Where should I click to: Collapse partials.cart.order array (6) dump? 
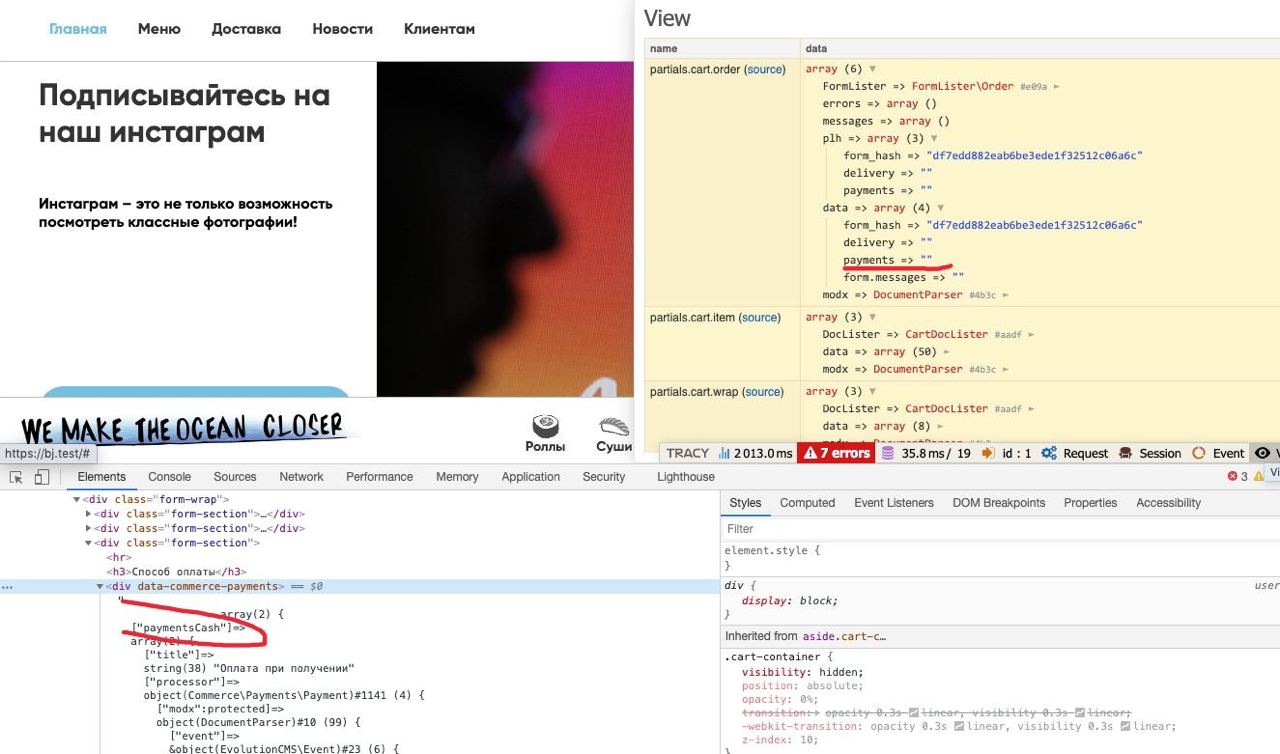click(872, 69)
